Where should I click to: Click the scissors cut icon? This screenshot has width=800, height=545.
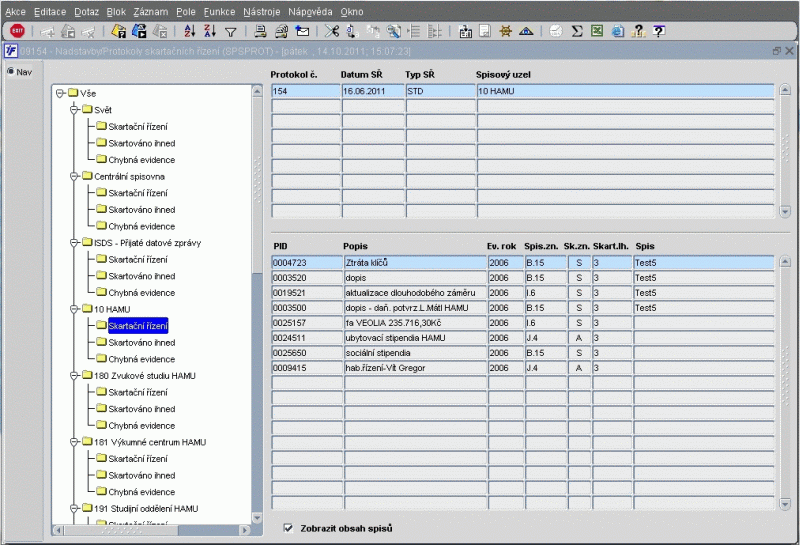332,32
